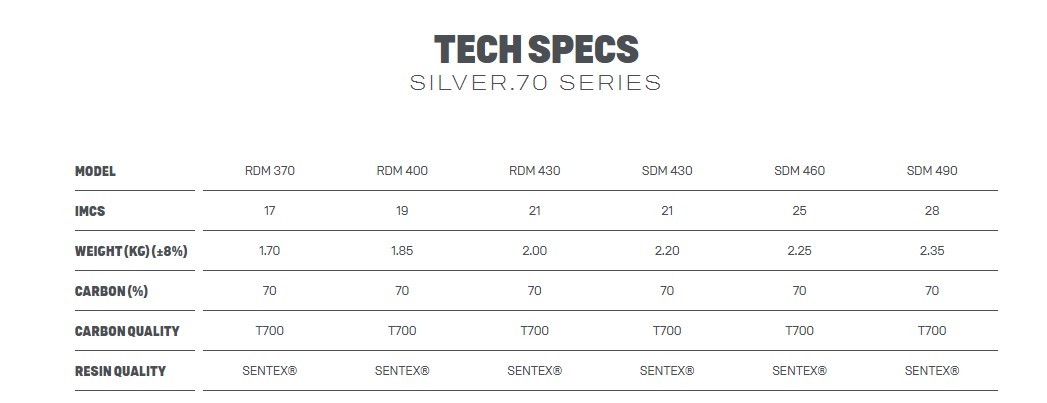Click the TECH SPECS heading
The width and height of the screenshot is (1047, 403).
[535, 48]
